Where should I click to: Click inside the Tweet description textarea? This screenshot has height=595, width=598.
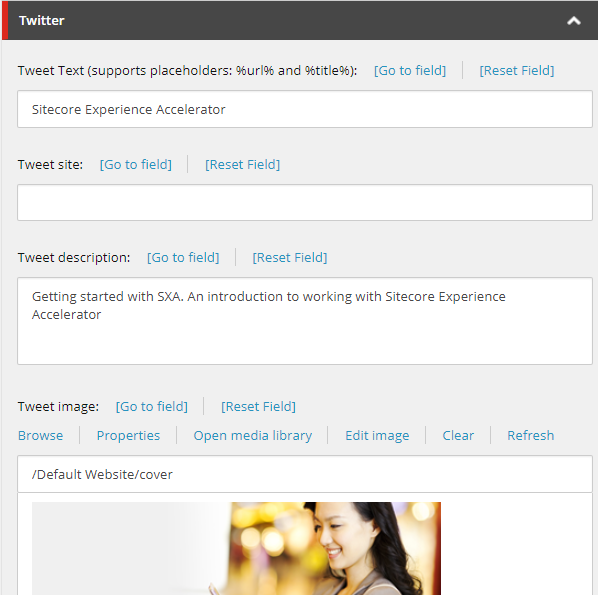305,321
